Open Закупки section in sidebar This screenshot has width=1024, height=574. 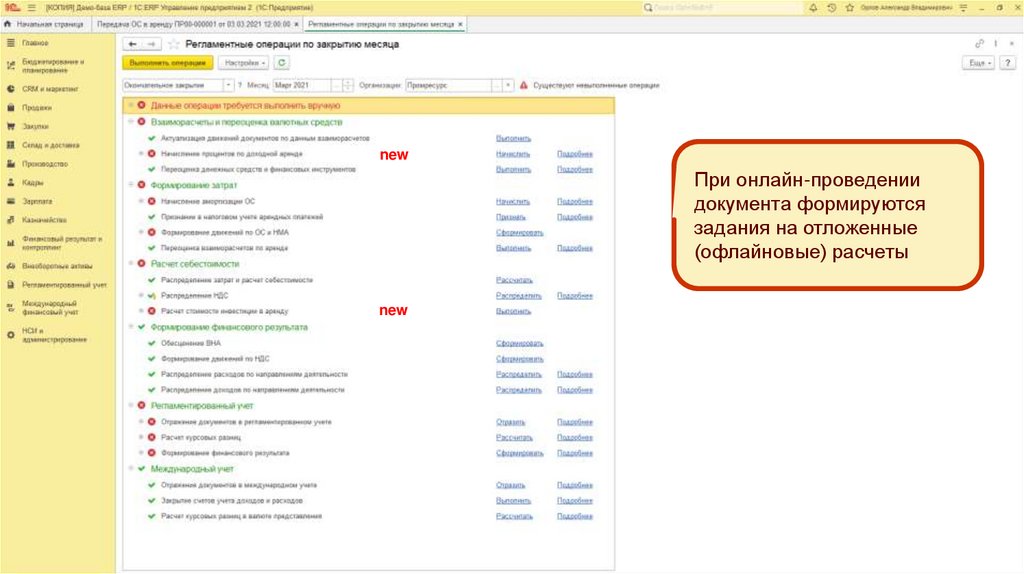(x=35, y=127)
